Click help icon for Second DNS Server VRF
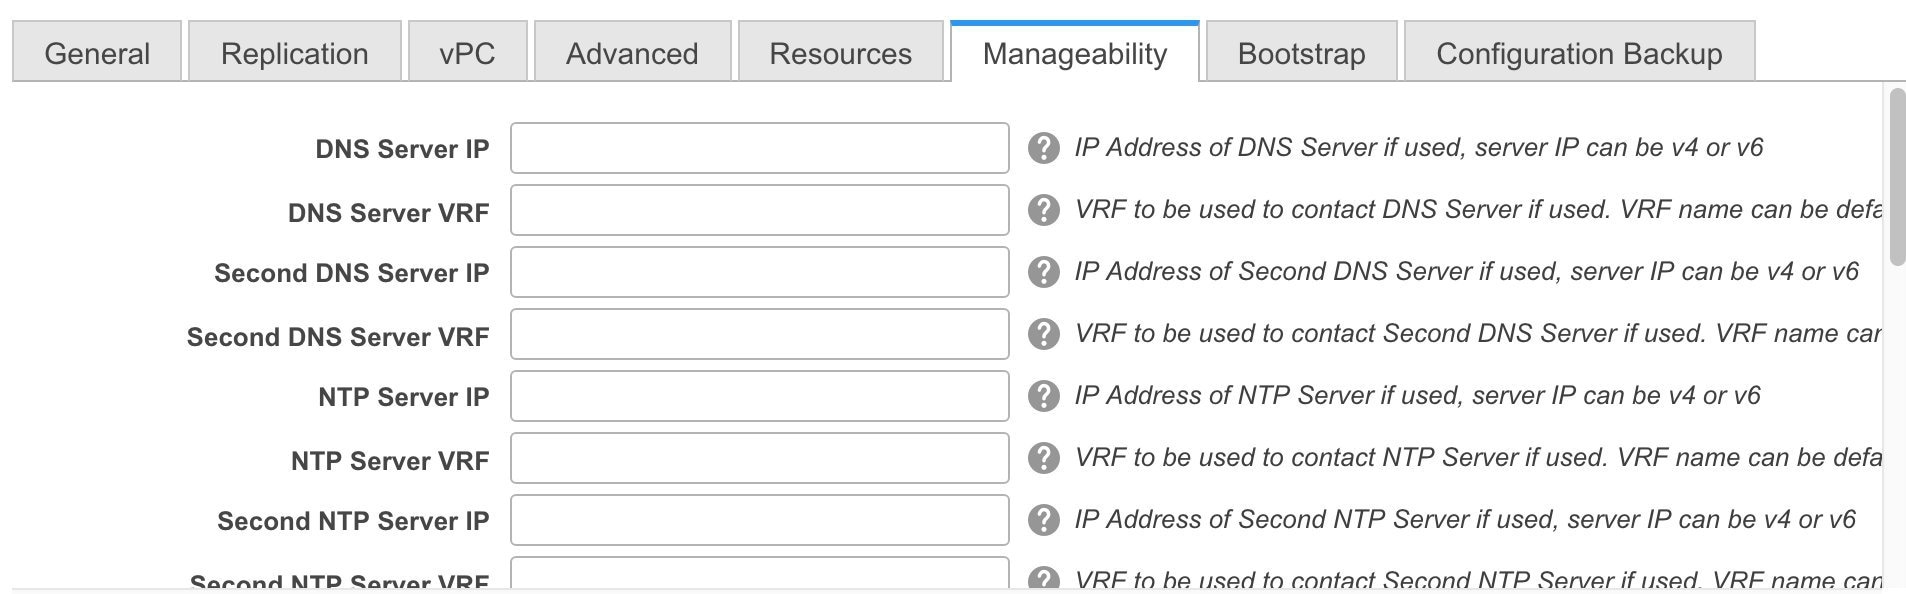This screenshot has height=594, width=1906. [1043, 334]
